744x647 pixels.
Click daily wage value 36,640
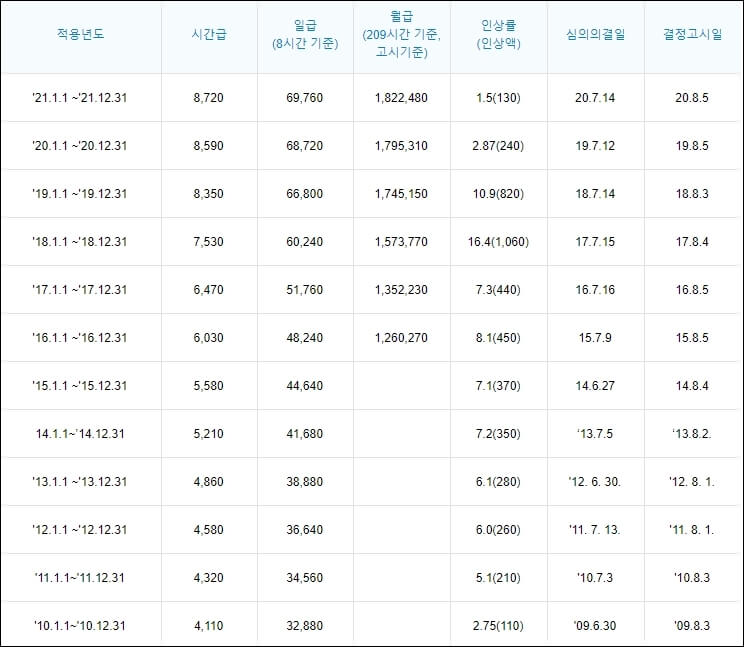[x=305, y=529]
